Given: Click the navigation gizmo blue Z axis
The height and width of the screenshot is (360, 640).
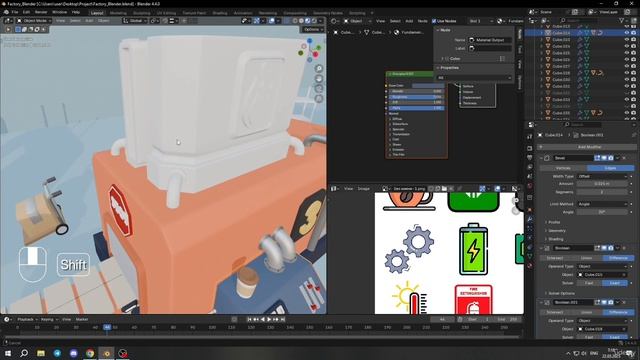Looking at the screenshot, I should [x=309, y=41].
